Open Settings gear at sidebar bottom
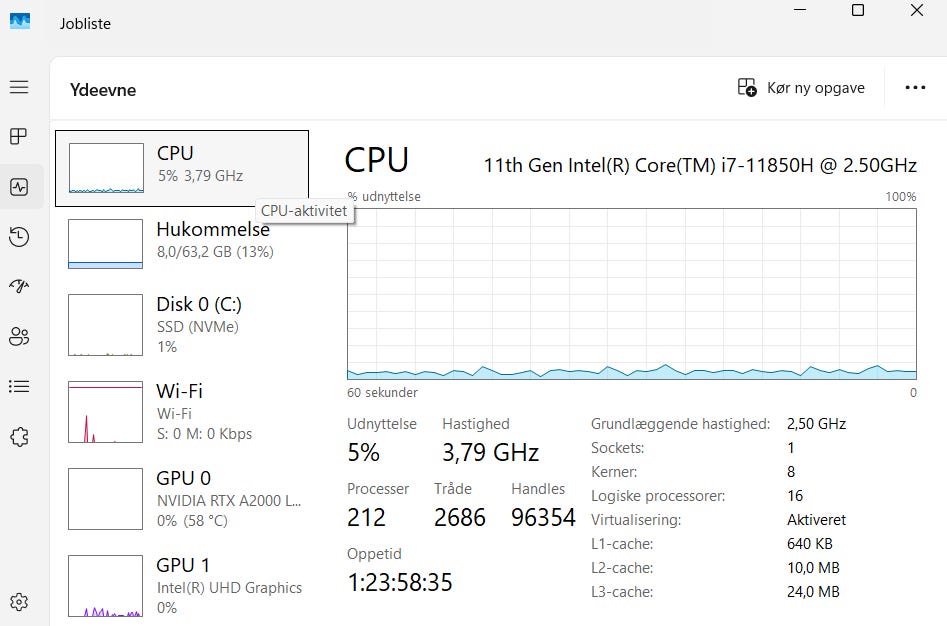947x626 pixels. 19,602
